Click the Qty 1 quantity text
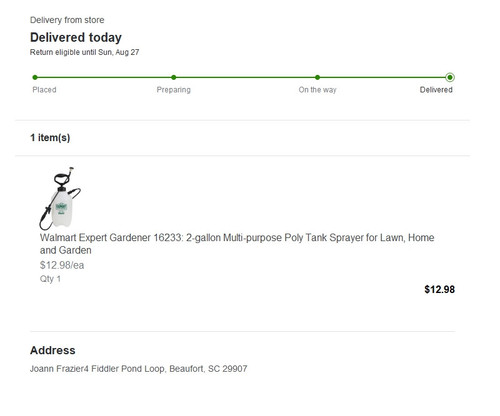The height and width of the screenshot is (416, 500). point(50,279)
